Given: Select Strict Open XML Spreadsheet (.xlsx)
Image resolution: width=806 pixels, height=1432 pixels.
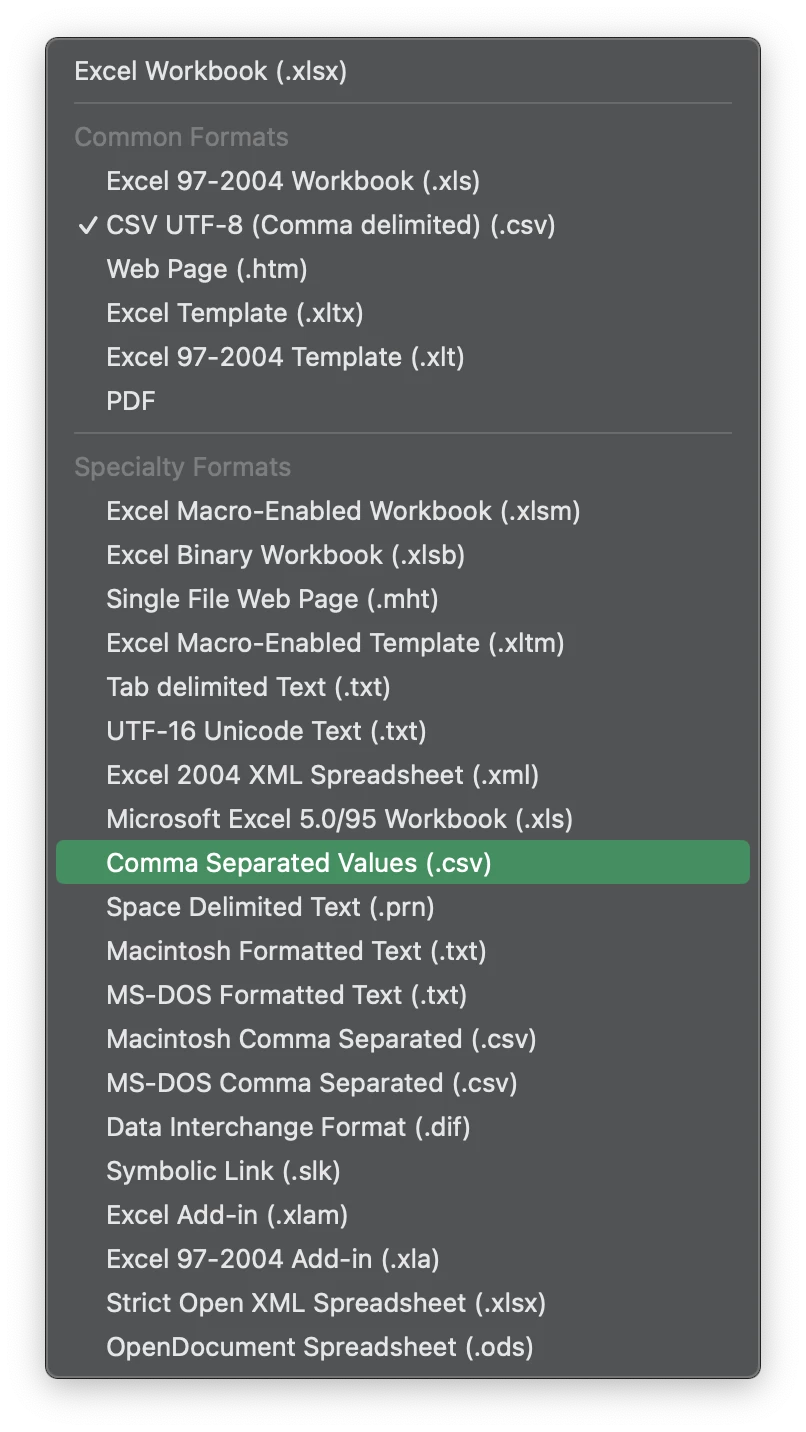Looking at the screenshot, I should coord(403,1303).
